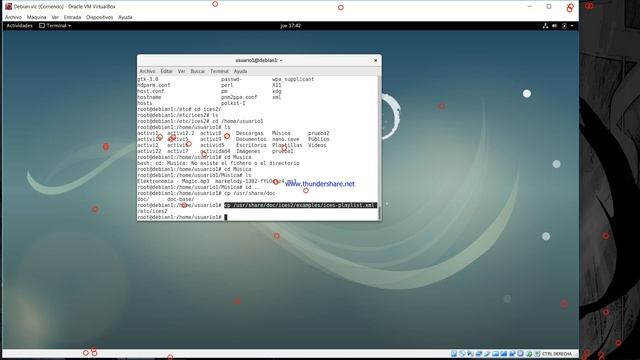This screenshot has height=360, width=640.
Task: Open GNOME Actividades overview
Action: coord(20,26)
